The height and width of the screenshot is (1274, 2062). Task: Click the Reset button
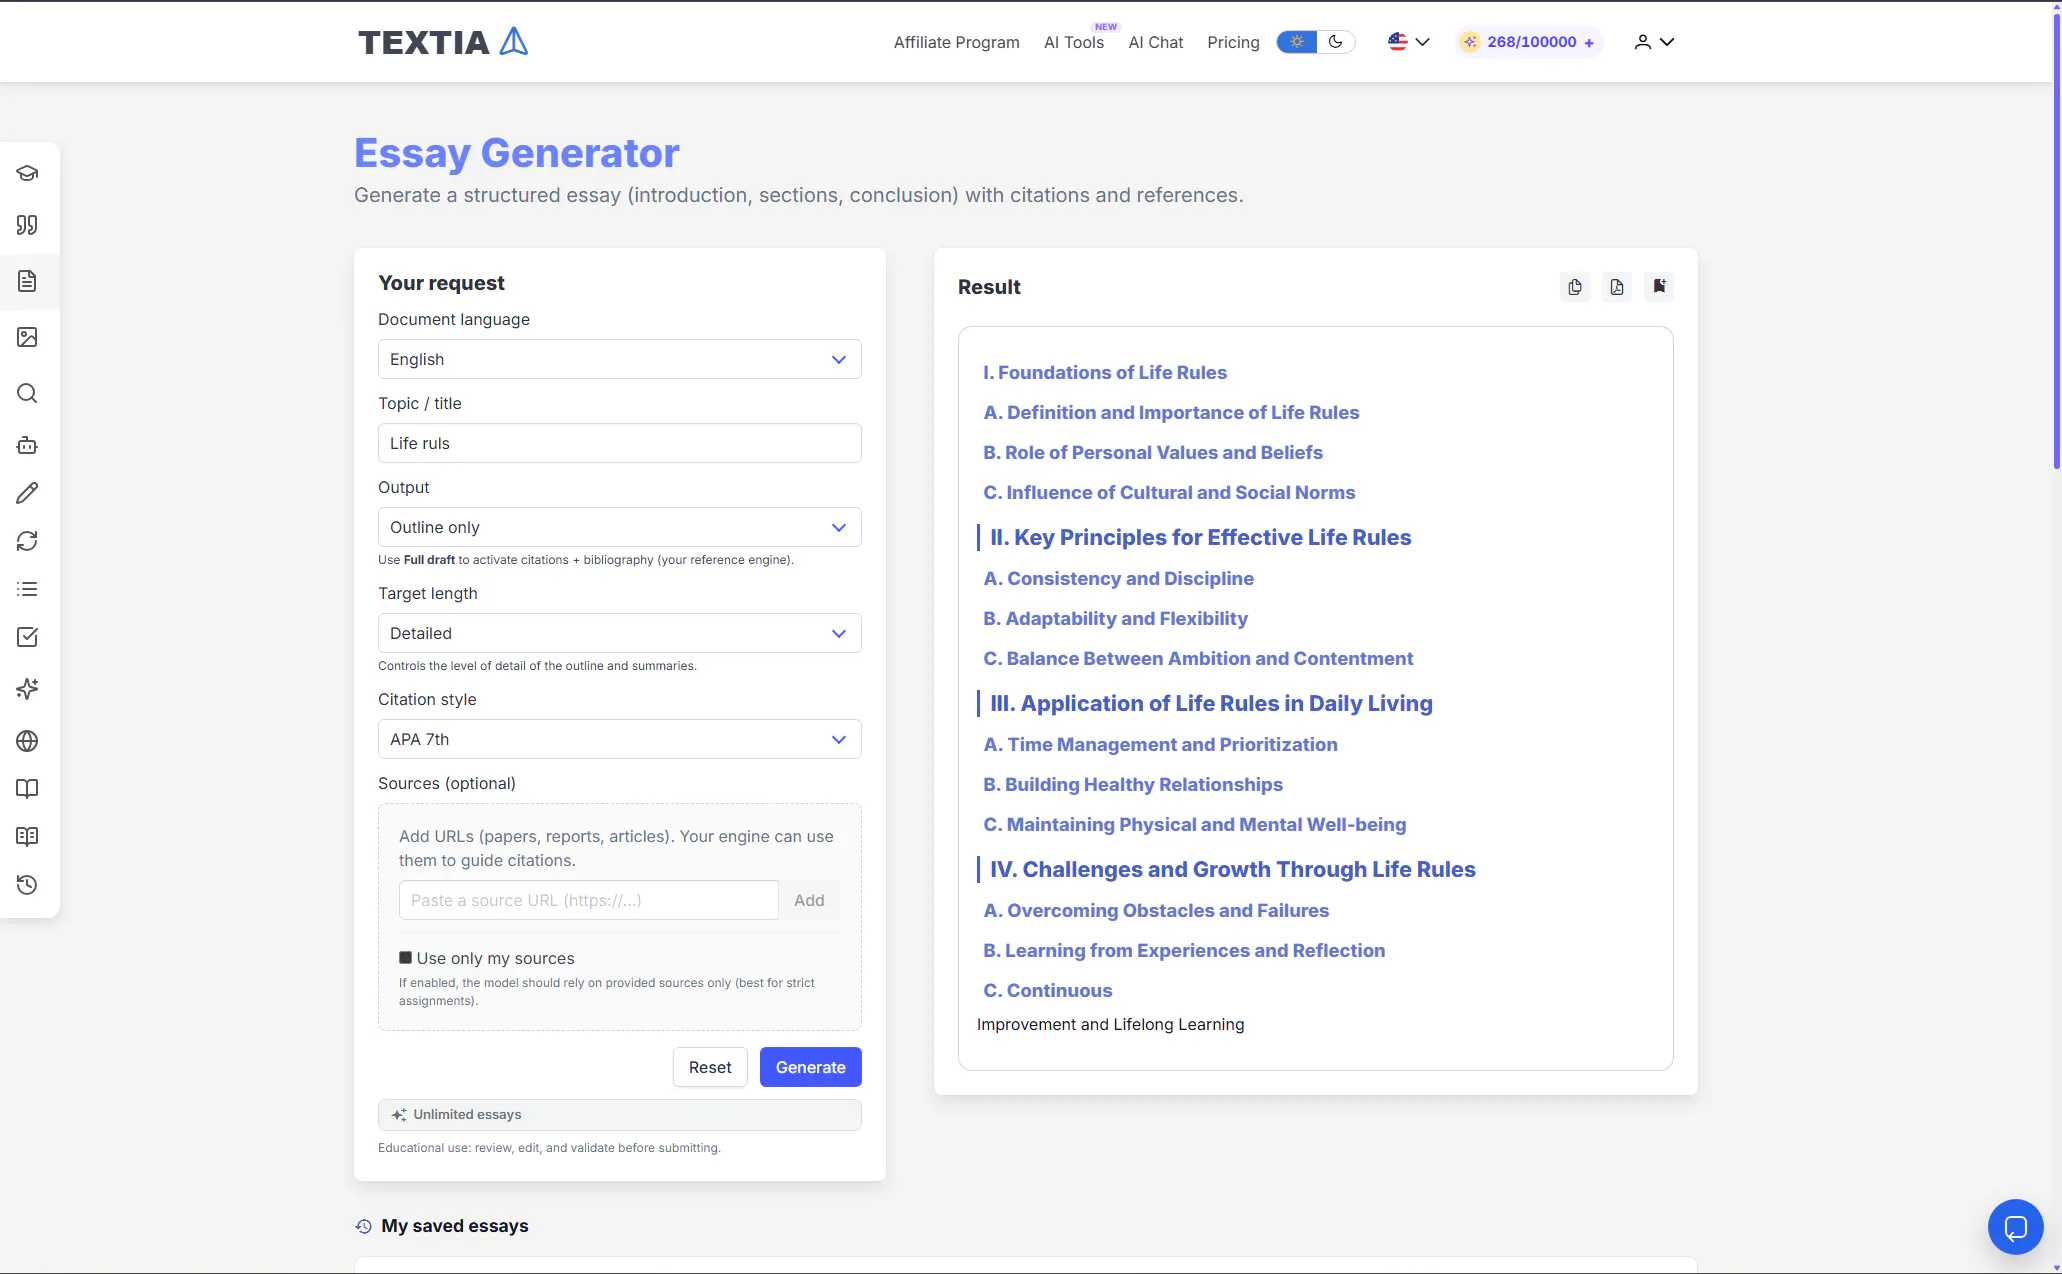710,1067
